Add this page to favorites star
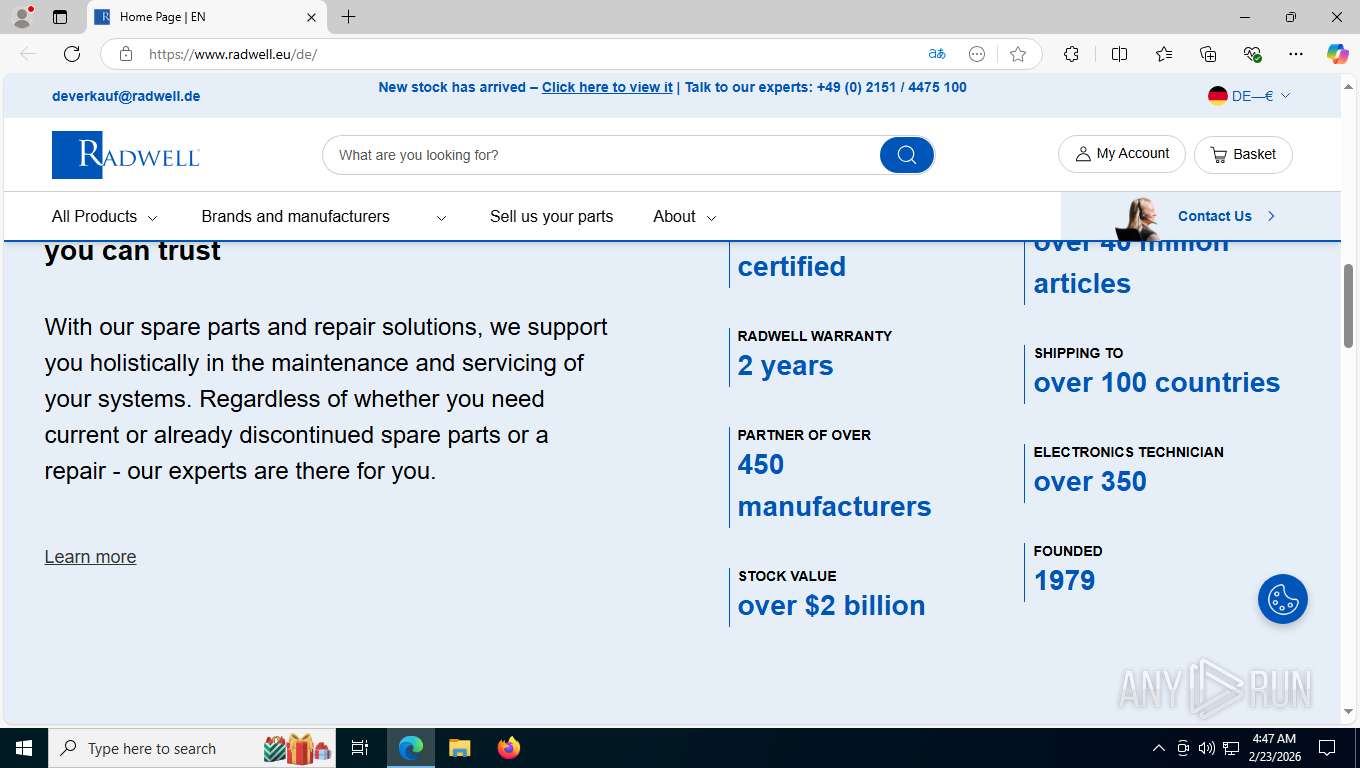1360x768 pixels. point(1018,54)
